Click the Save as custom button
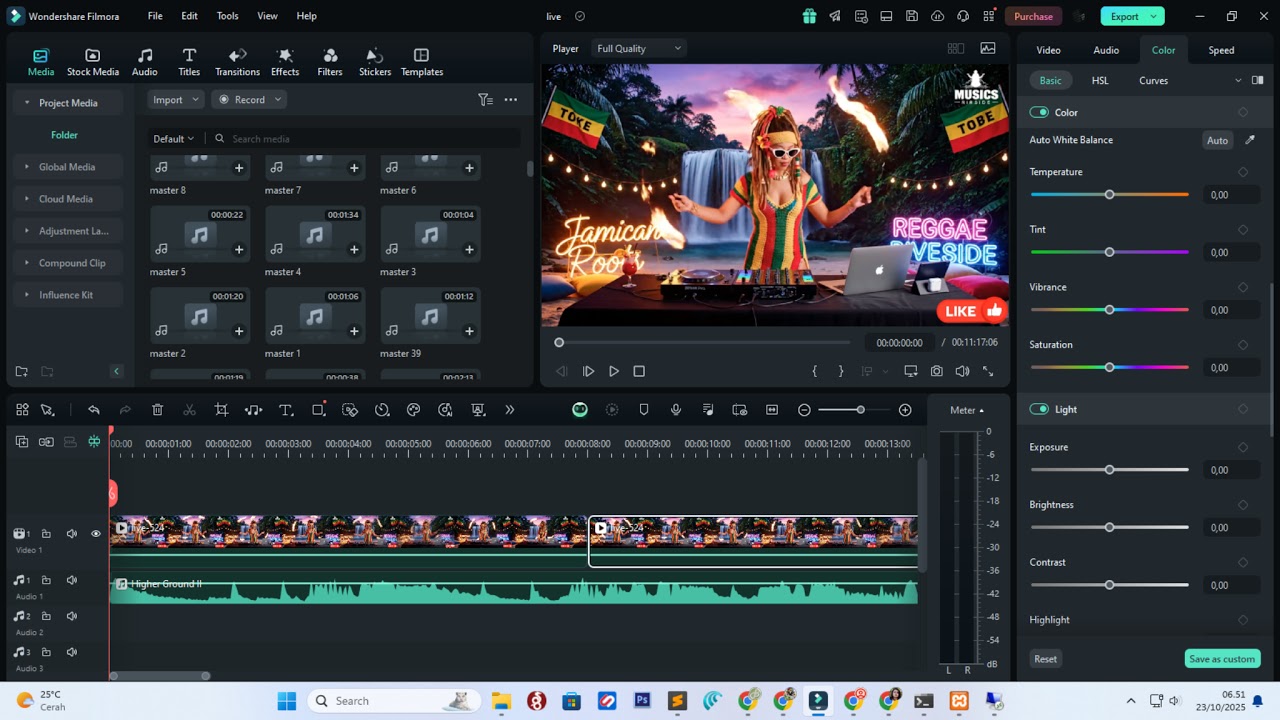The width and height of the screenshot is (1280, 720). click(x=1222, y=659)
